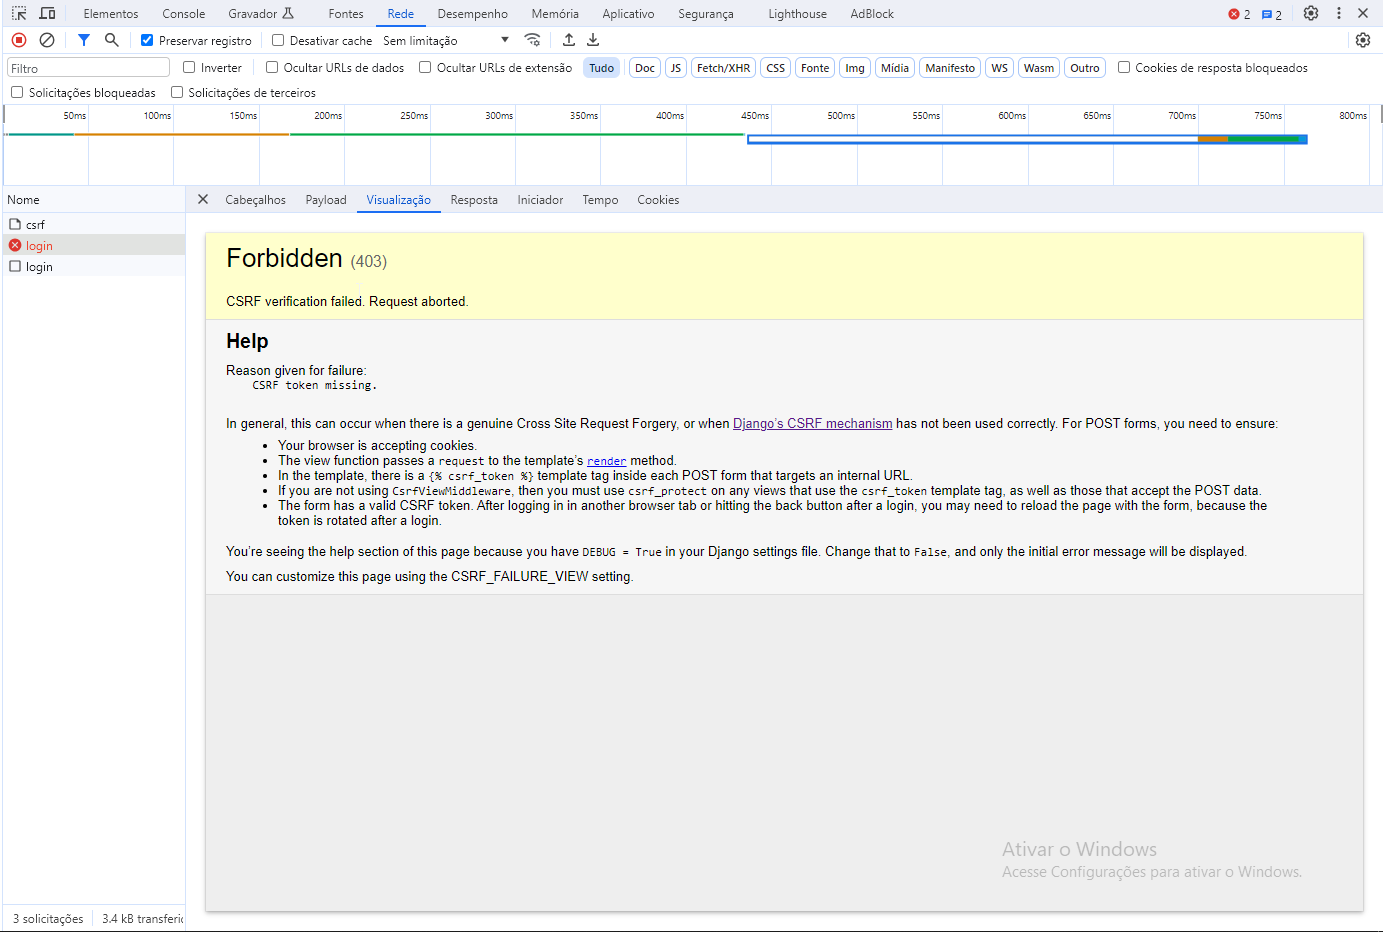Screen dimensions: 1383x932
Task: Show the Tempo request tab
Action: click(x=600, y=200)
